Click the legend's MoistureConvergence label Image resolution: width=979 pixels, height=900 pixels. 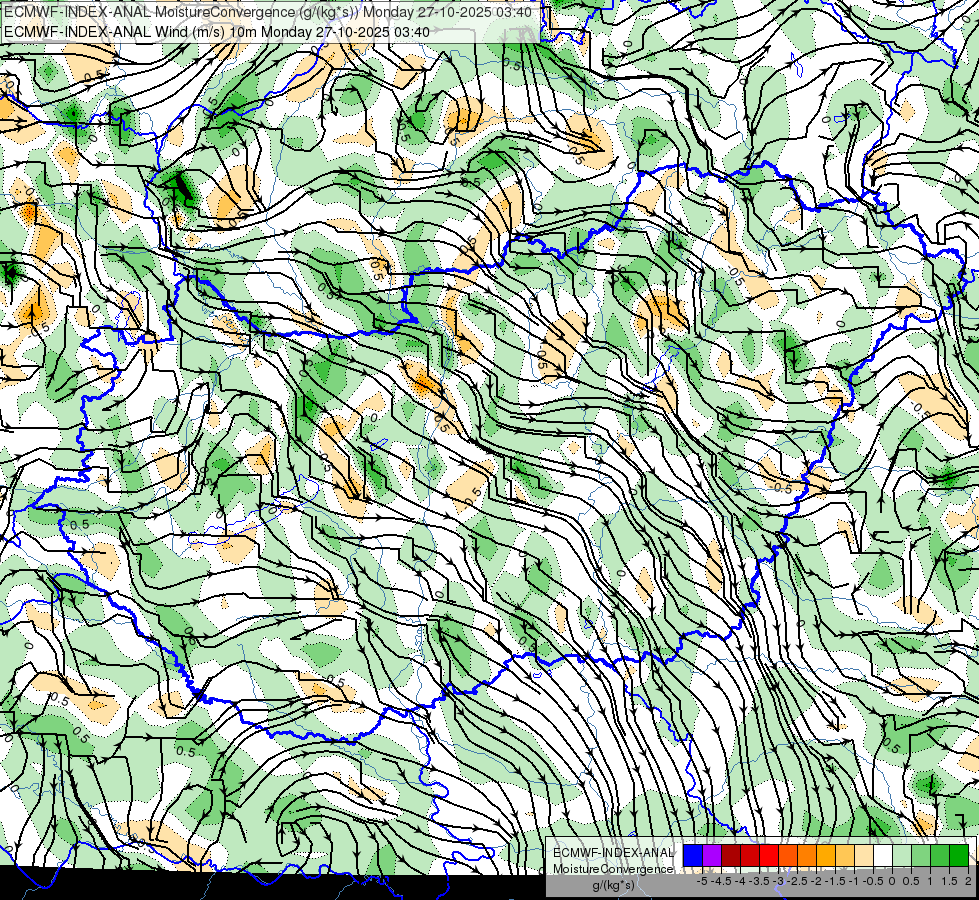pos(613,869)
